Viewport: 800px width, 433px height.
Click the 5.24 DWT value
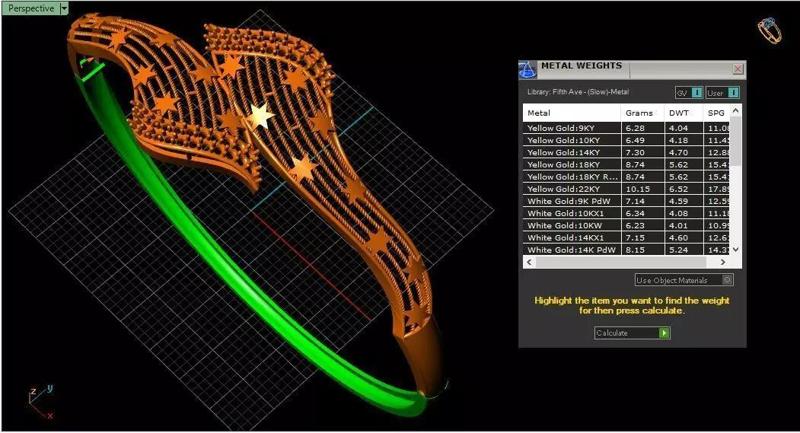[x=679, y=250]
